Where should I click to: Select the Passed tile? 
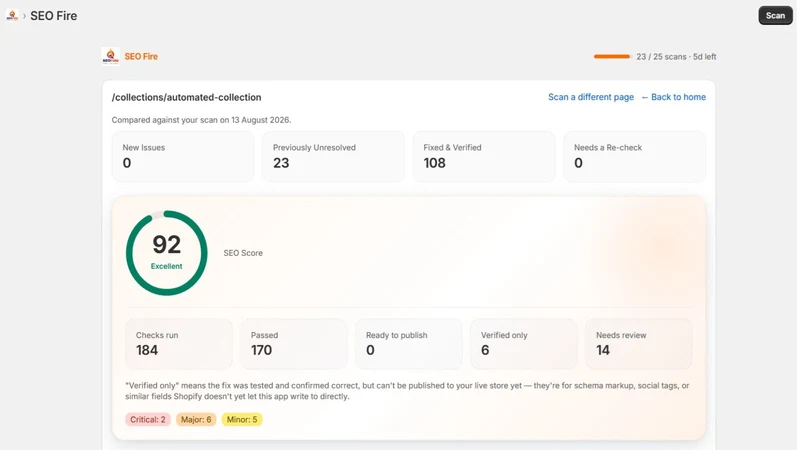coord(294,344)
